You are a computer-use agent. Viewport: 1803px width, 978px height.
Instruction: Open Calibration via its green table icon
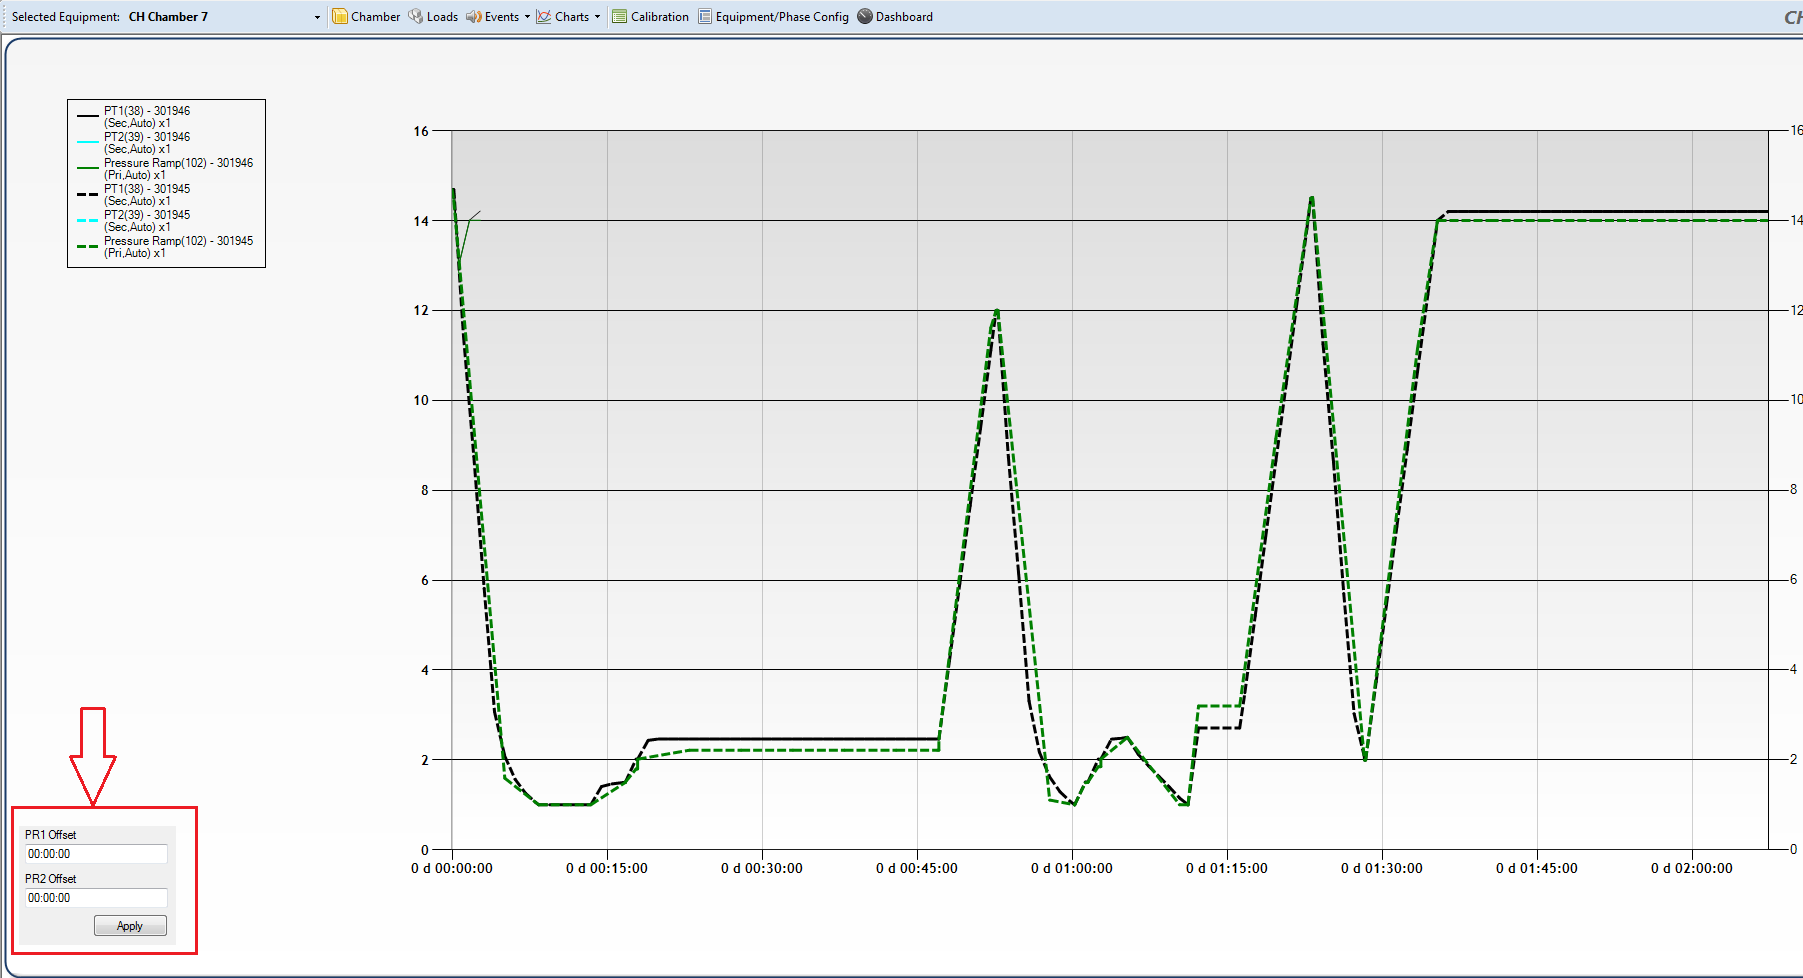click(620, 17)
